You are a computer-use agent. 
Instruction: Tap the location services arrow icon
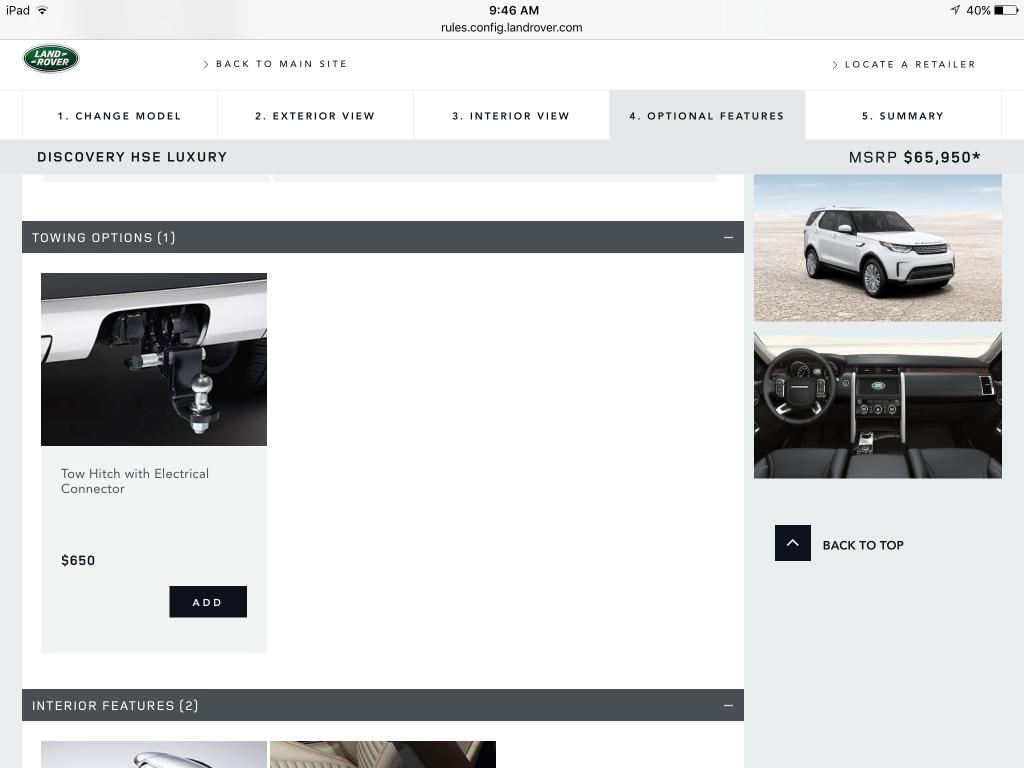[955, 10]
